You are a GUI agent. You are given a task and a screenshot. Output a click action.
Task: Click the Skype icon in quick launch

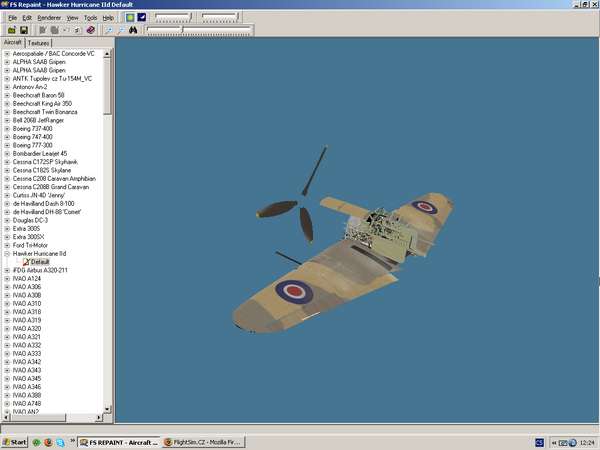60,443
